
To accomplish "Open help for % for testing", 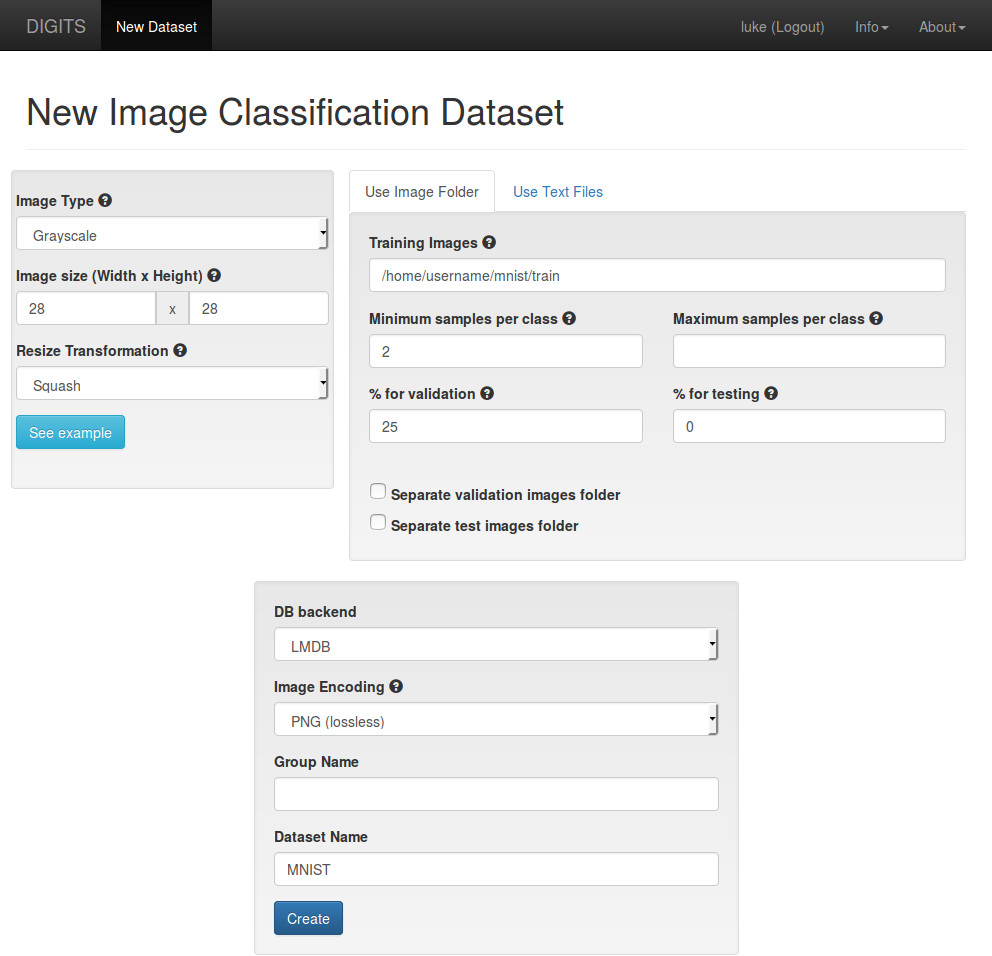I will click(770, 393).
